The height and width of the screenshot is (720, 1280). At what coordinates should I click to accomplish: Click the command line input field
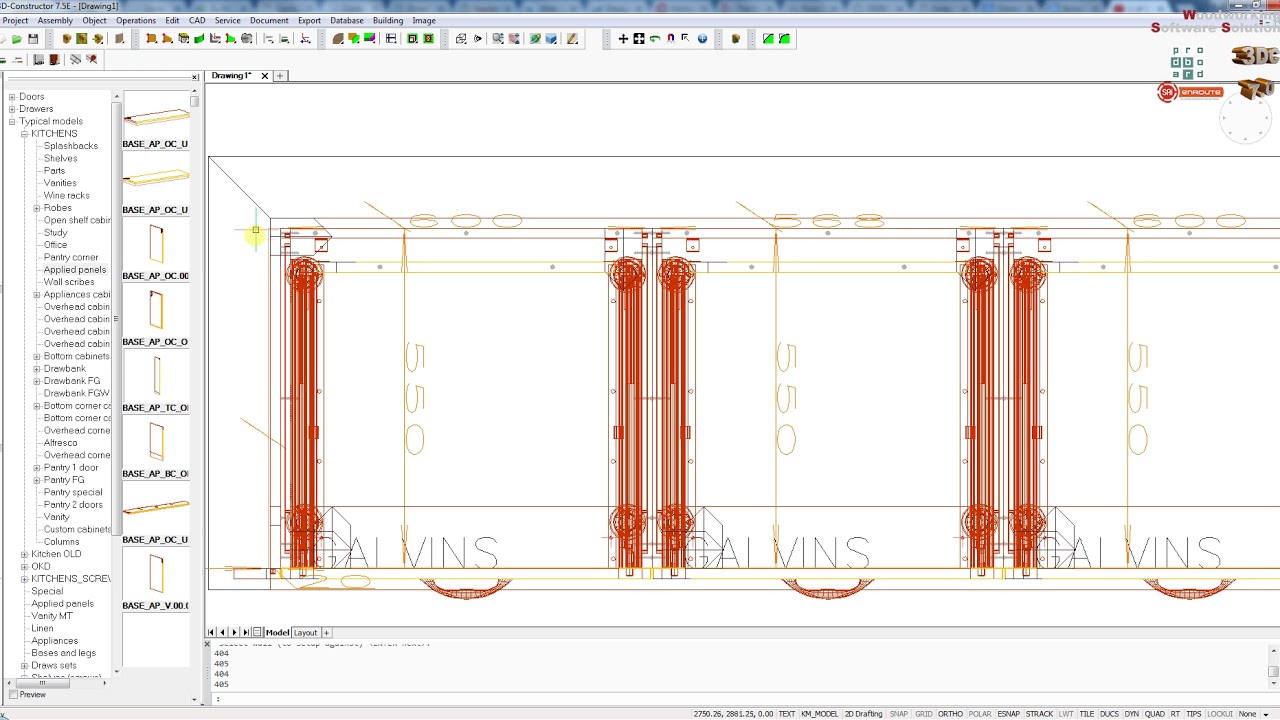(x=740, y=698)
